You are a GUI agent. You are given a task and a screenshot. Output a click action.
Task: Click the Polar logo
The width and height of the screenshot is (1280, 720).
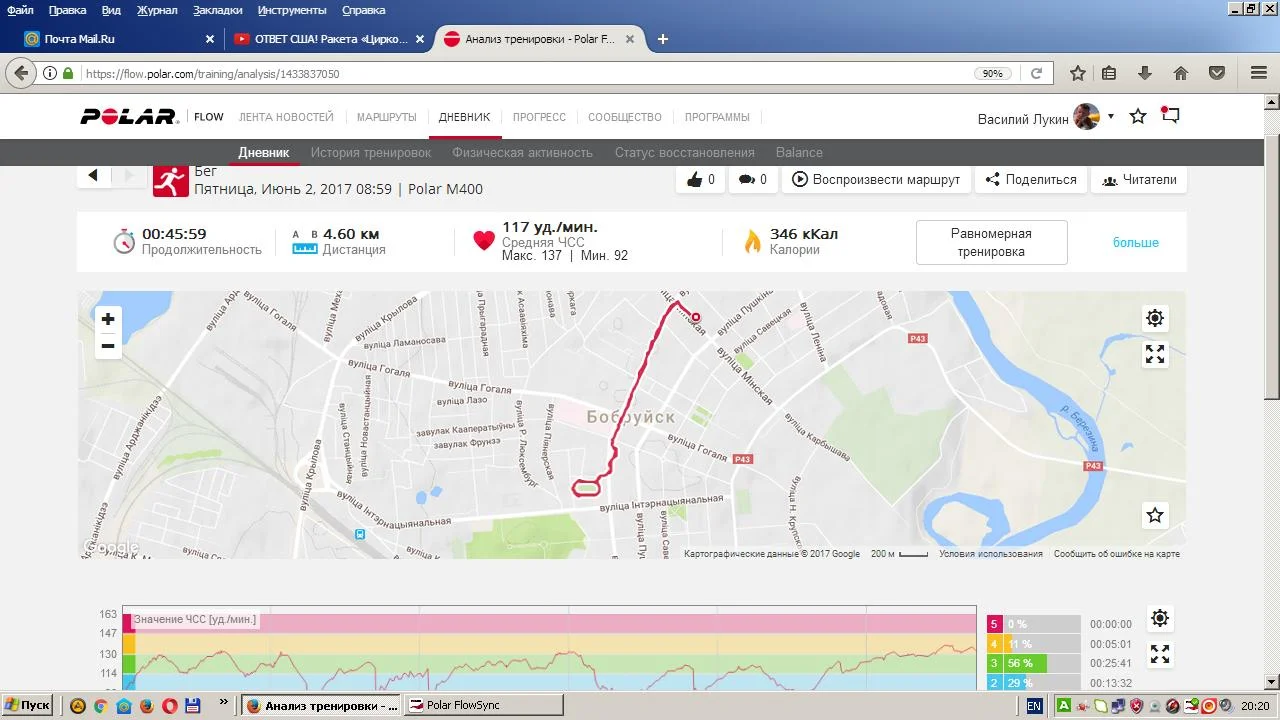pos(129,117)
